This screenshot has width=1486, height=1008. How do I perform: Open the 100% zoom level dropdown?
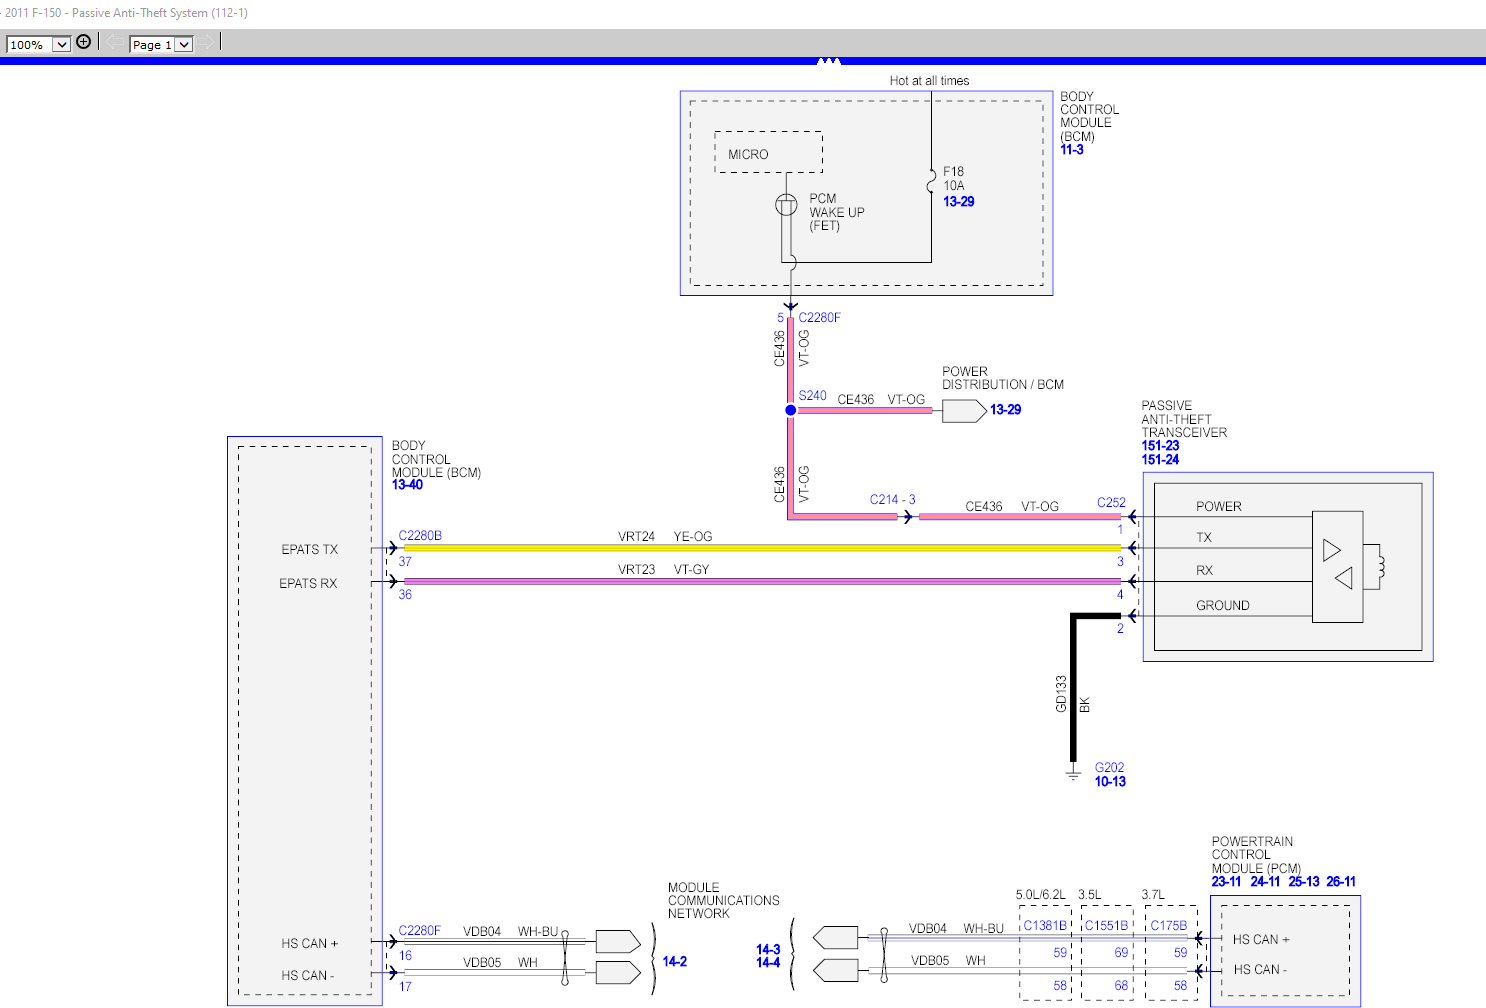(38, 44)
